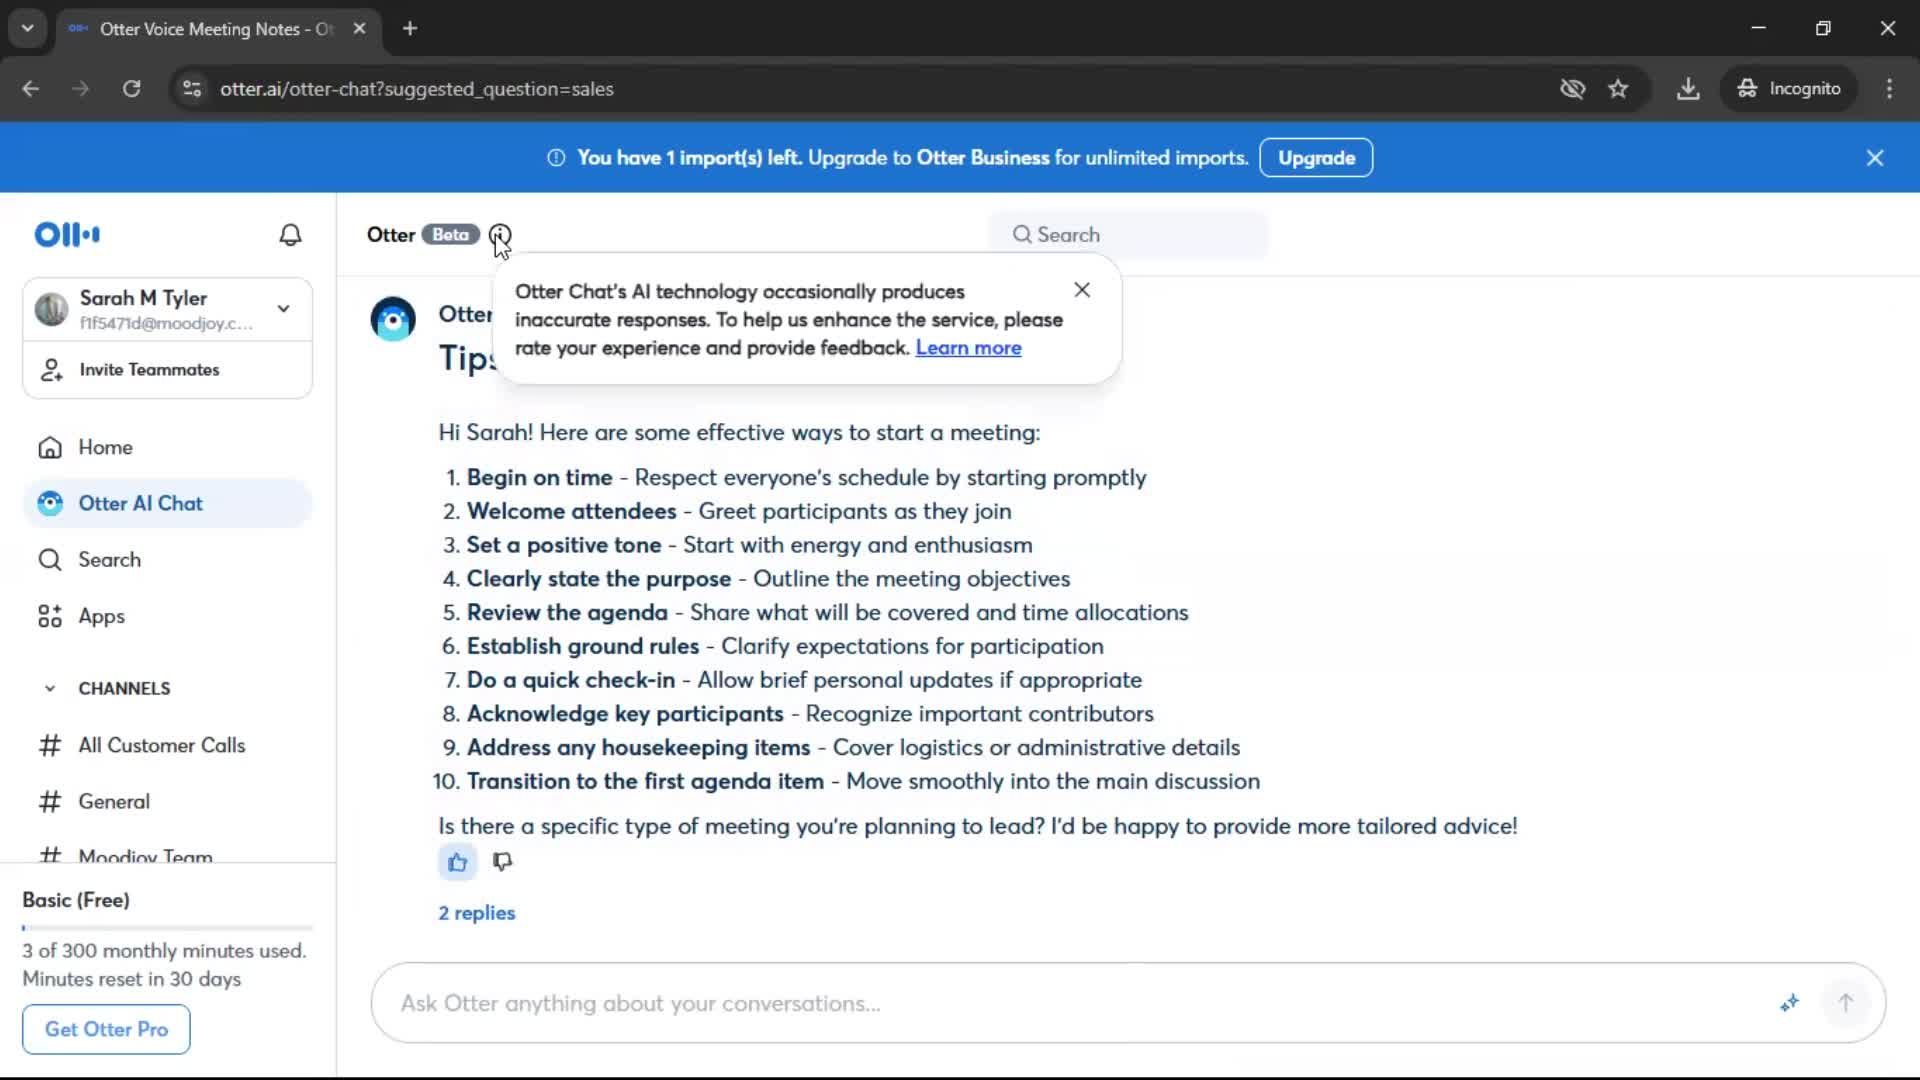Dismiss the blue import upgrade banner

1875,158
